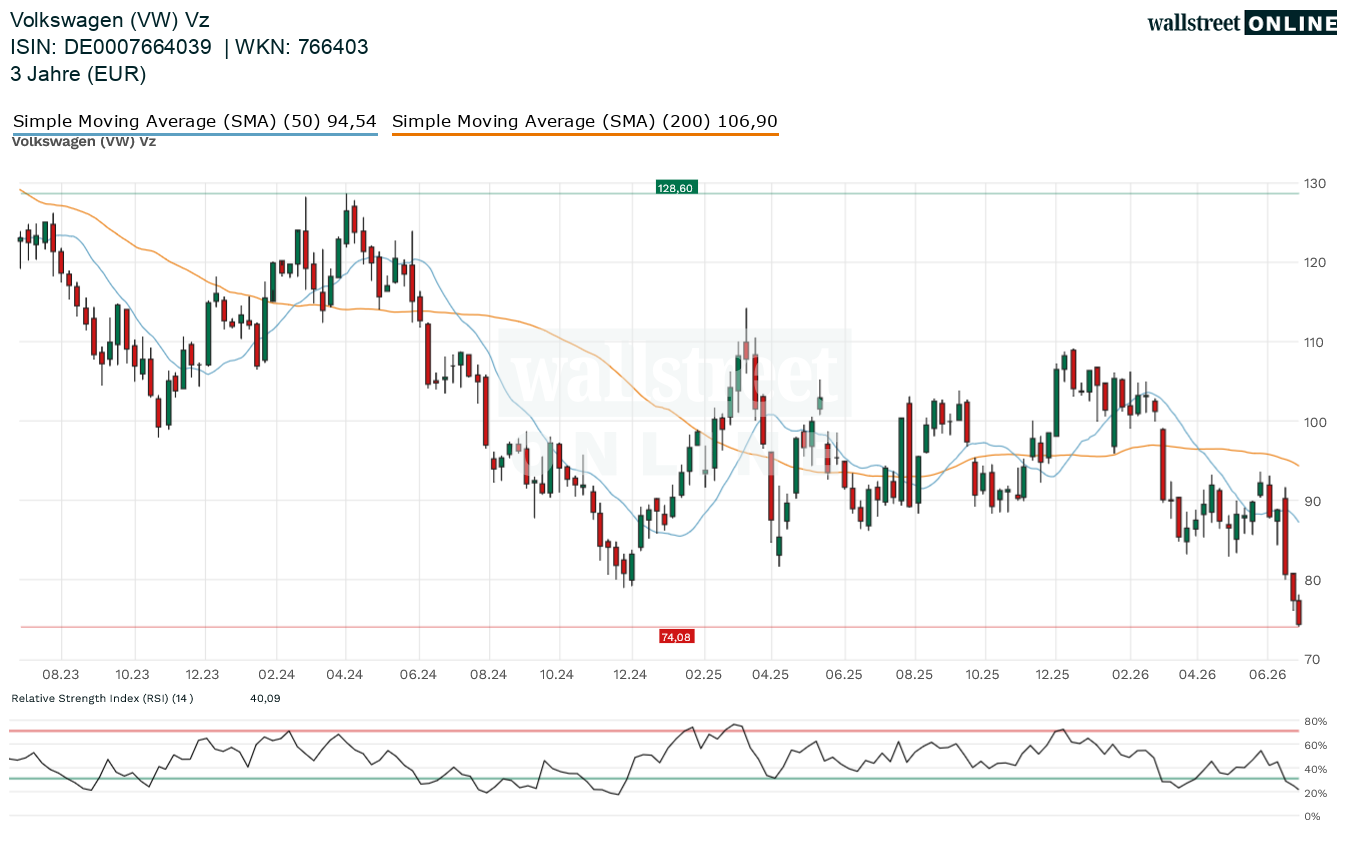Image resolution: width=1349 pixels, height=843 pixels.
Task: Click the red 74,08 low price marker
Action: click(676, 636)
